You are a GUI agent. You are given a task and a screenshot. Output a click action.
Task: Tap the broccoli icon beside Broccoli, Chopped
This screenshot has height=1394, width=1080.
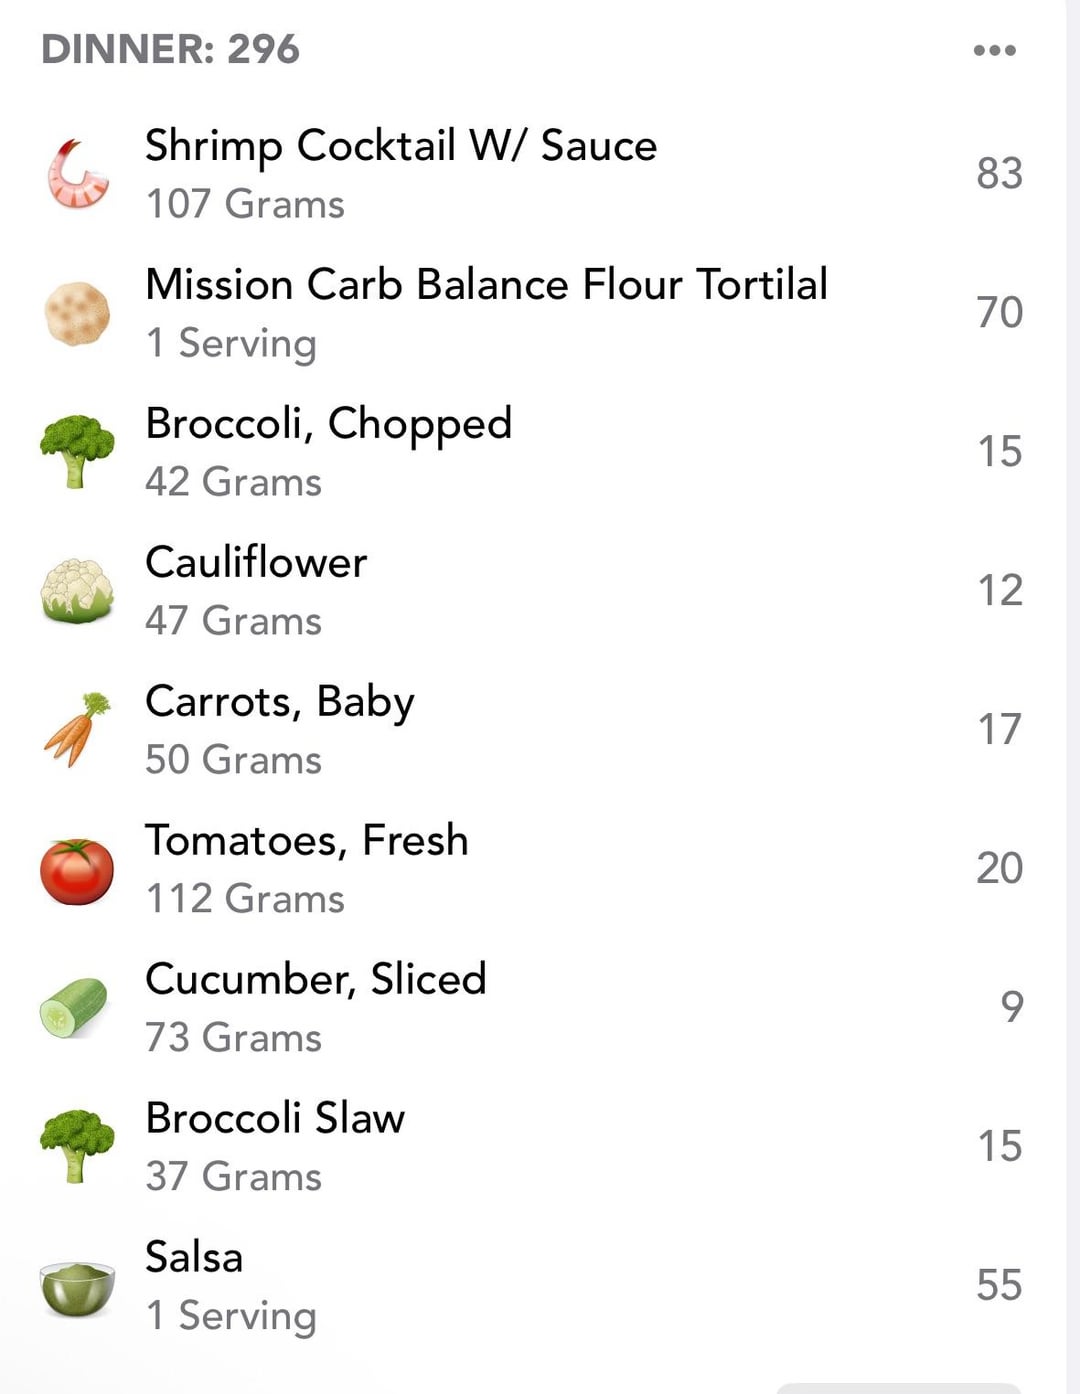77,451
